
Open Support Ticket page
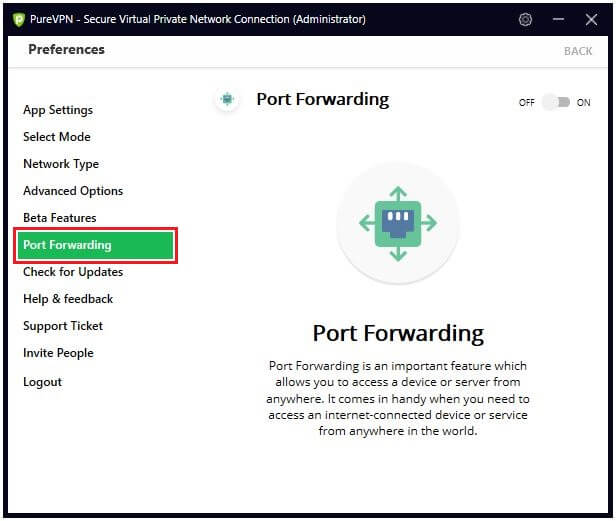(63, 326)
